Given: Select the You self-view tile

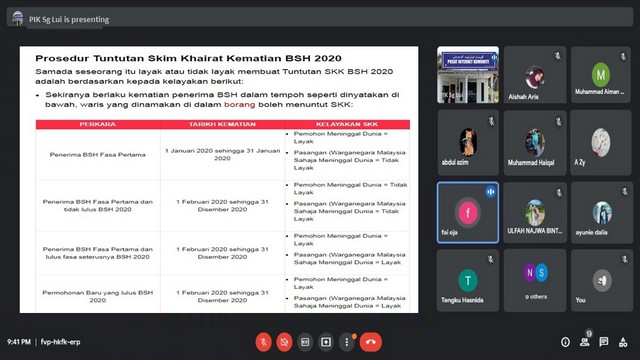Looking at the screenshot, I should (601, 281).
